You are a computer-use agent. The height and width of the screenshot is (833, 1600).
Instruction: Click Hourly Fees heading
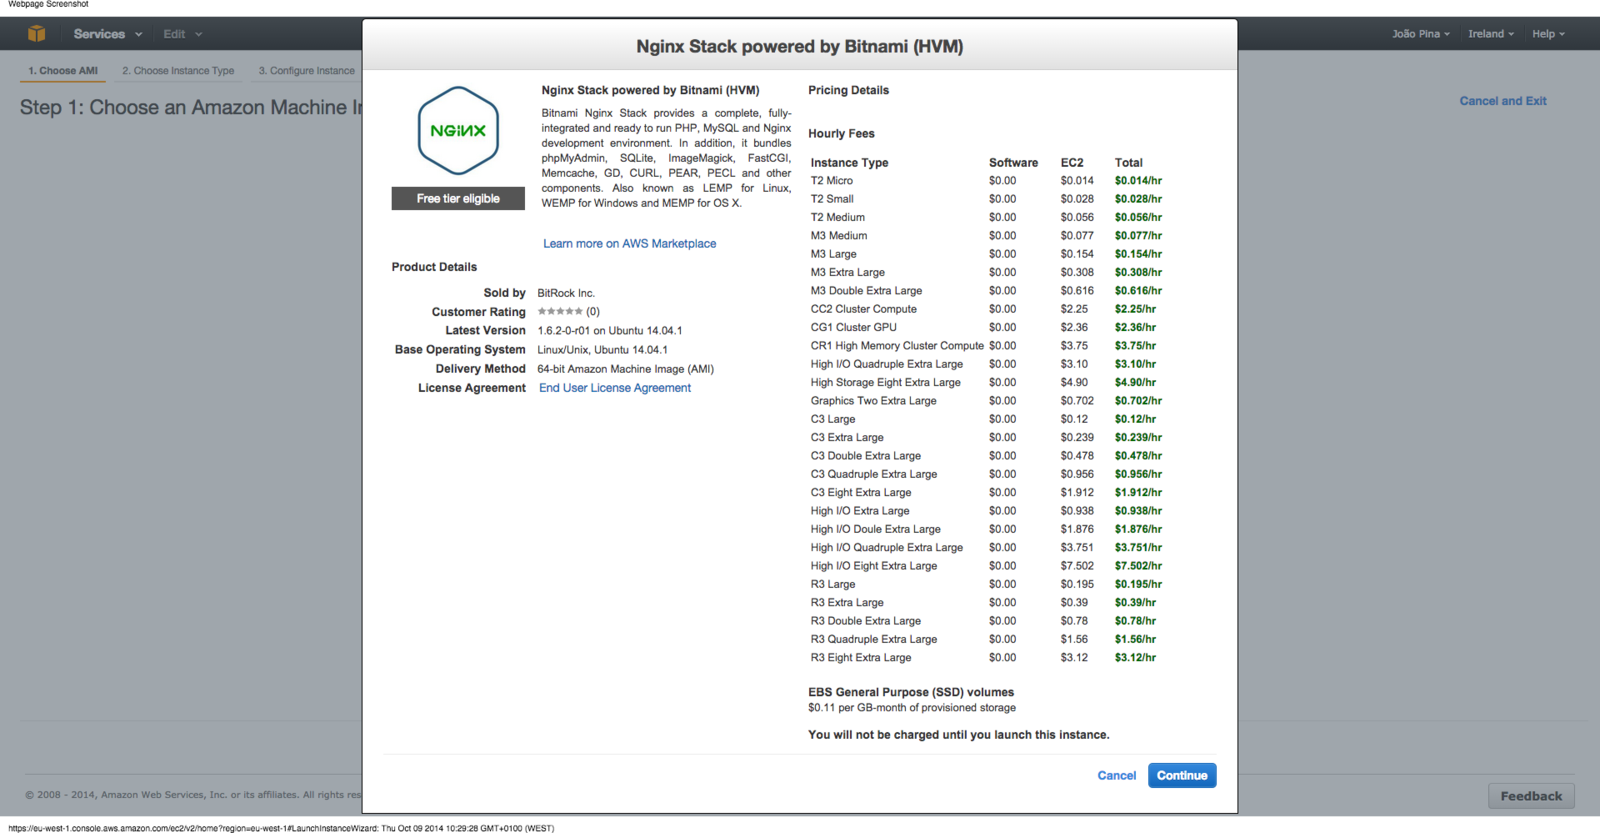(841, 134)
